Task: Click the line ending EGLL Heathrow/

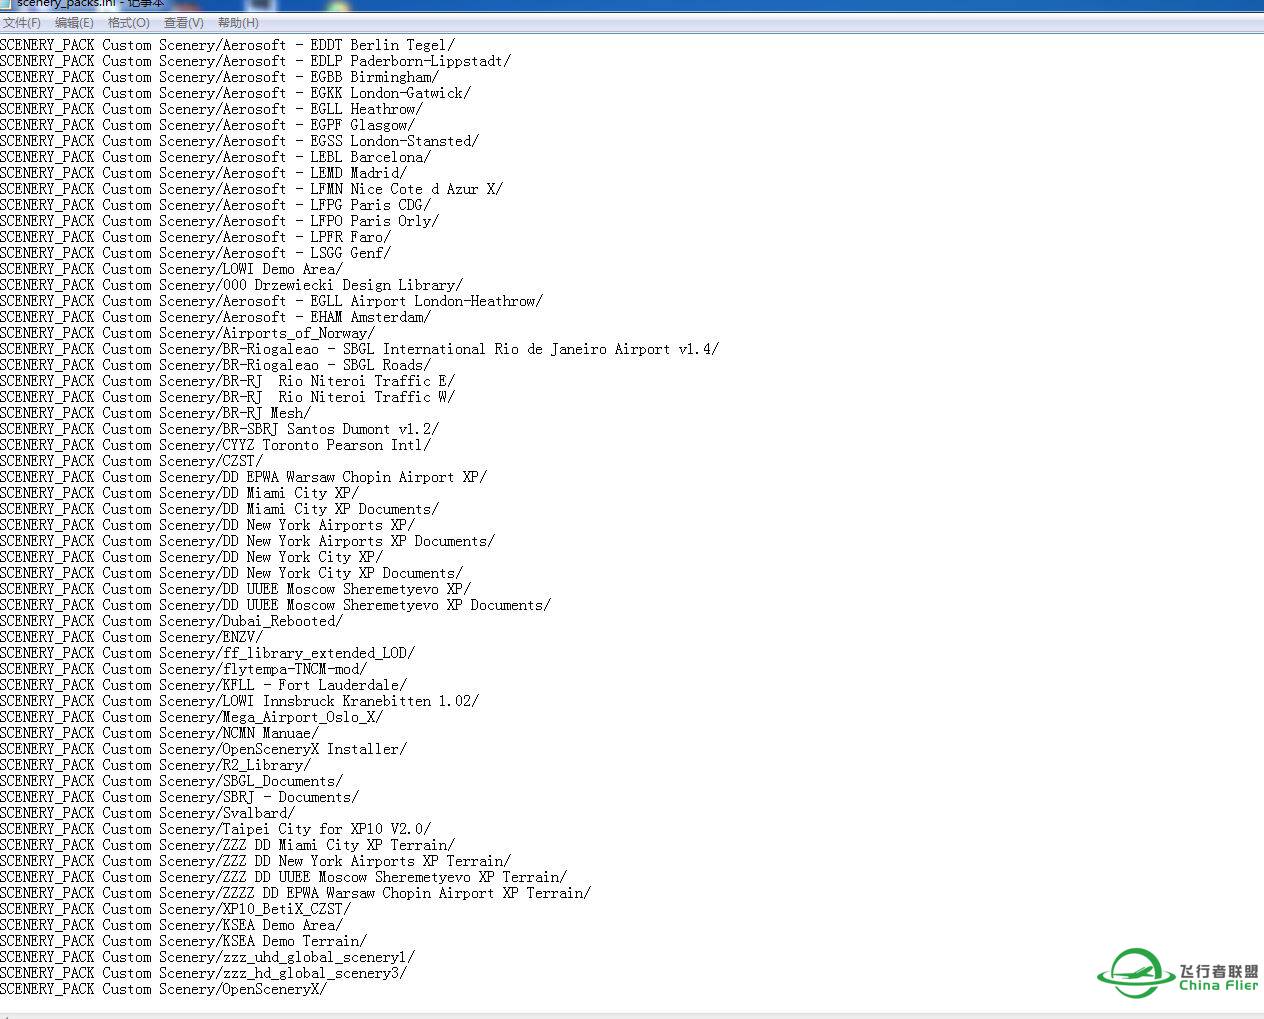Action: pyautogui.click(x=211, y=109)
